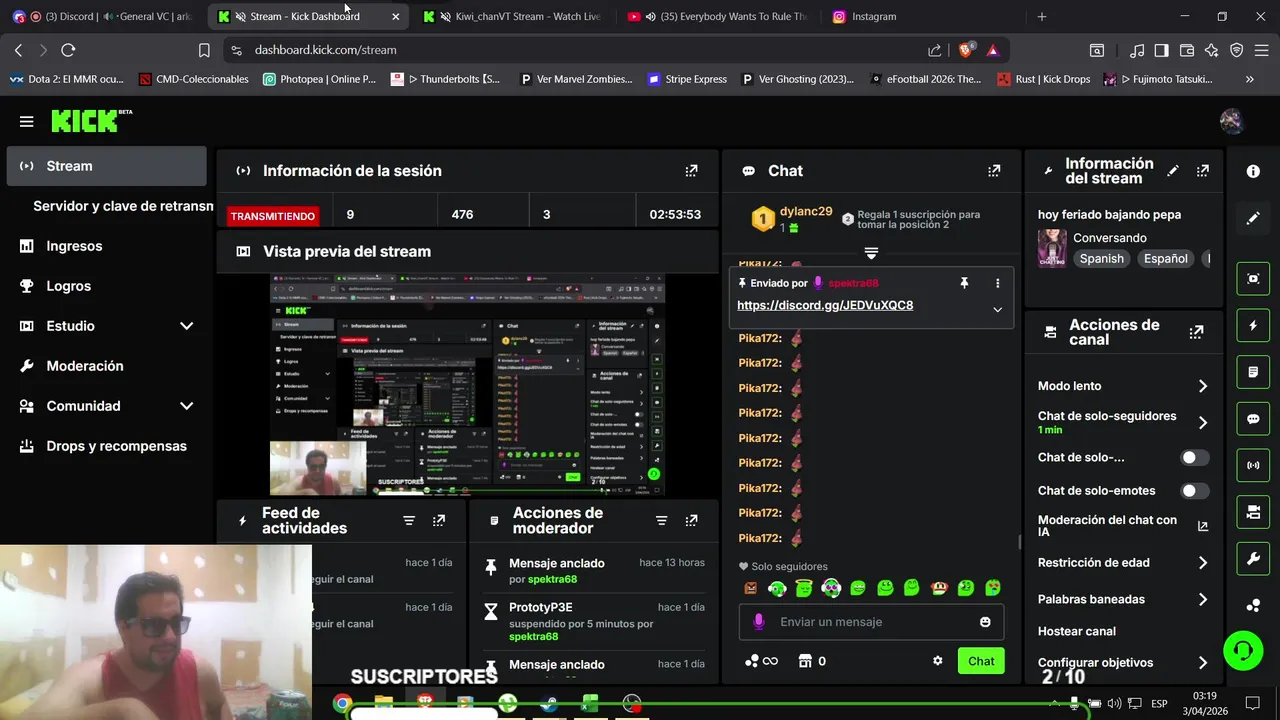Select Stream in the left sidebar
Image resolution: width=1280 pixels, height=720 pixels.
(107, 166)
